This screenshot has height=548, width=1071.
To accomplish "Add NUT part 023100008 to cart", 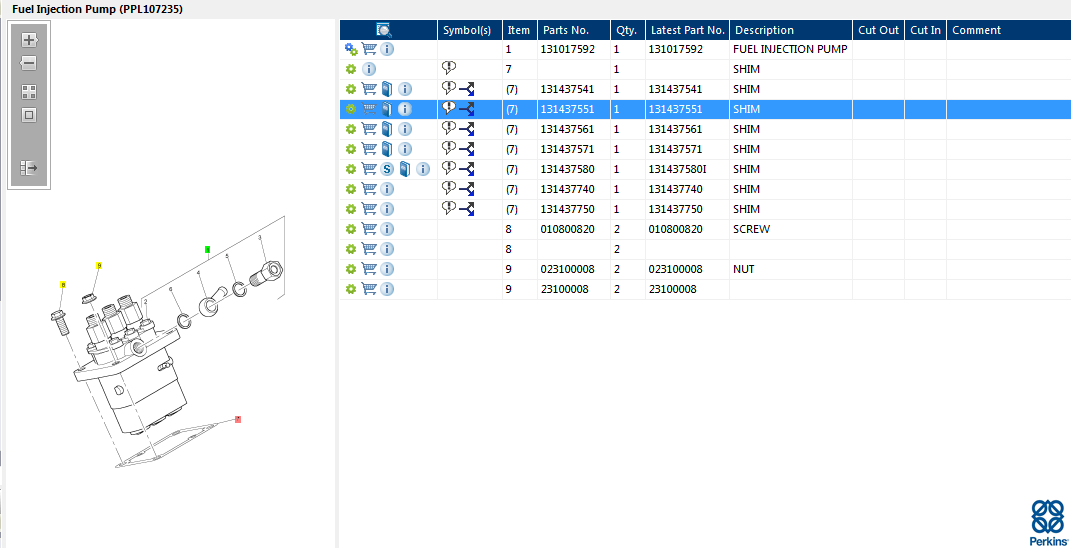I will (369, 269).
